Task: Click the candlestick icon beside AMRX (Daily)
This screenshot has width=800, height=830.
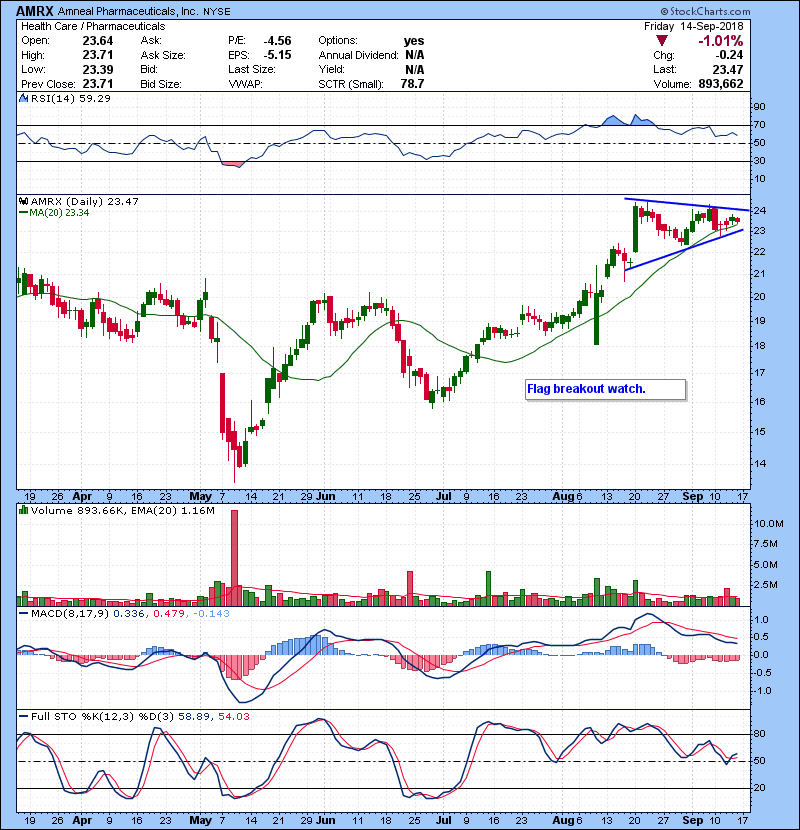Action: point(23,201)
